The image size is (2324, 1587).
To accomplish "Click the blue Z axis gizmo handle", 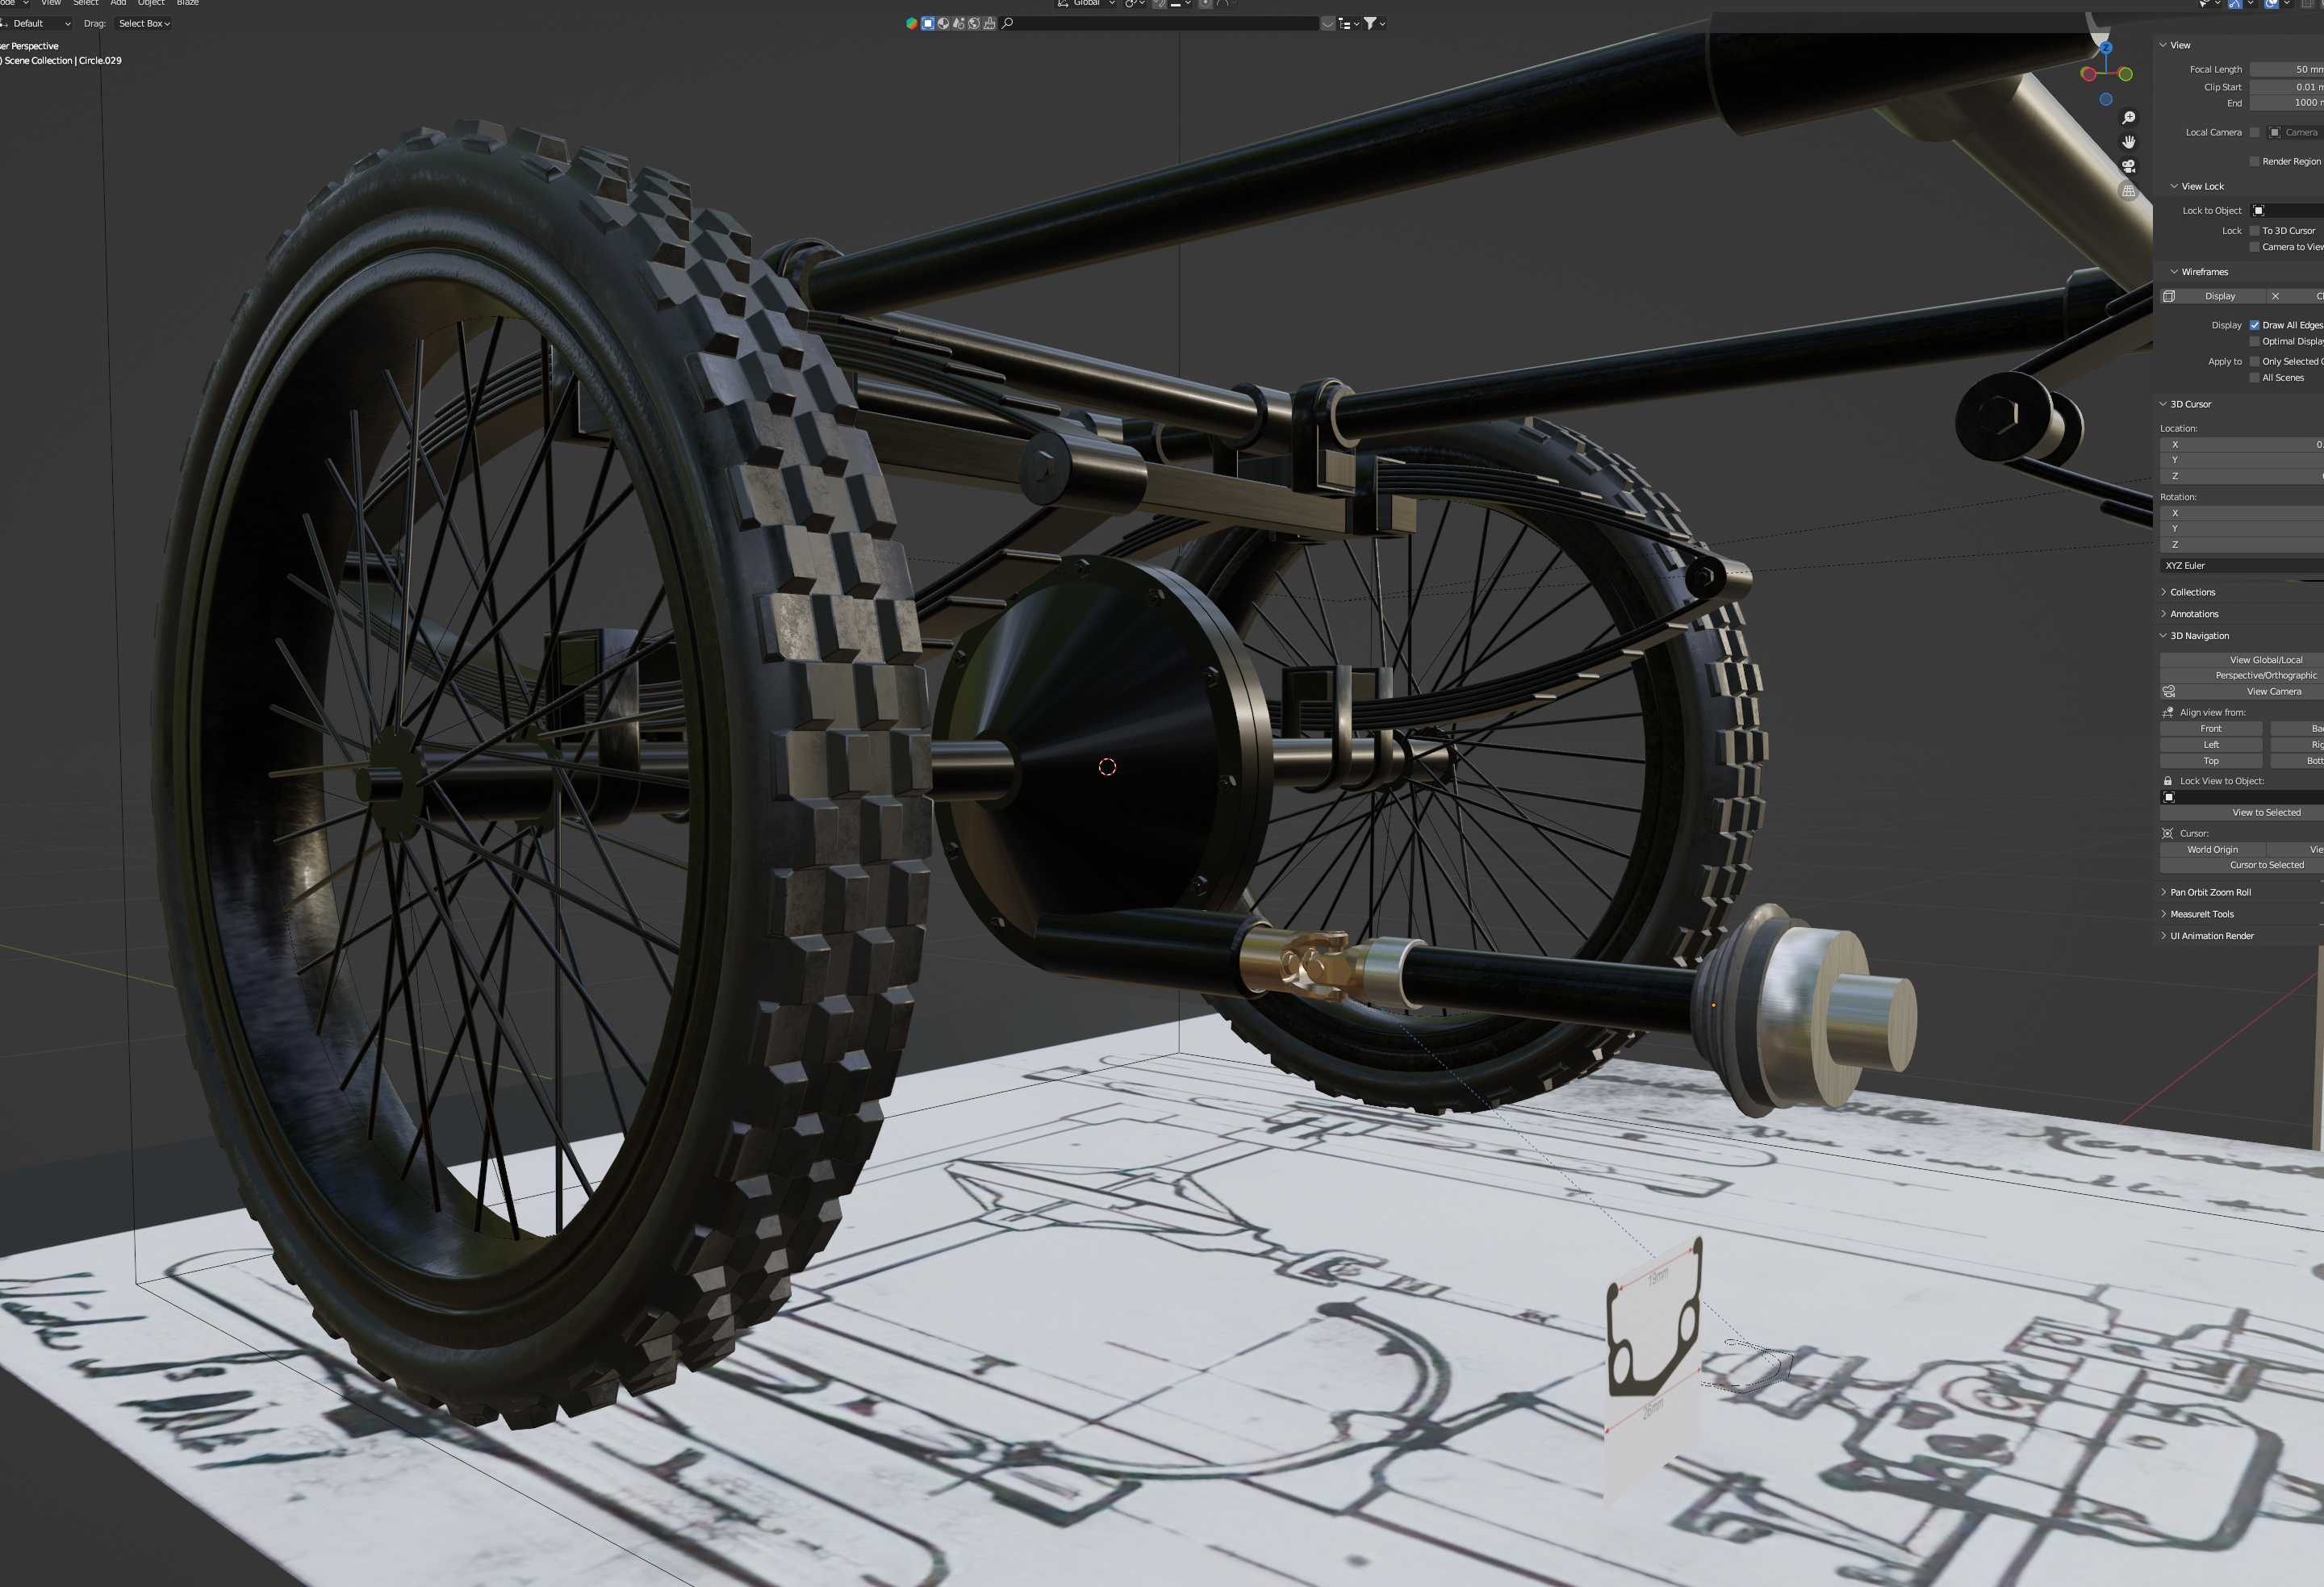I will (x=2105, y=47).
